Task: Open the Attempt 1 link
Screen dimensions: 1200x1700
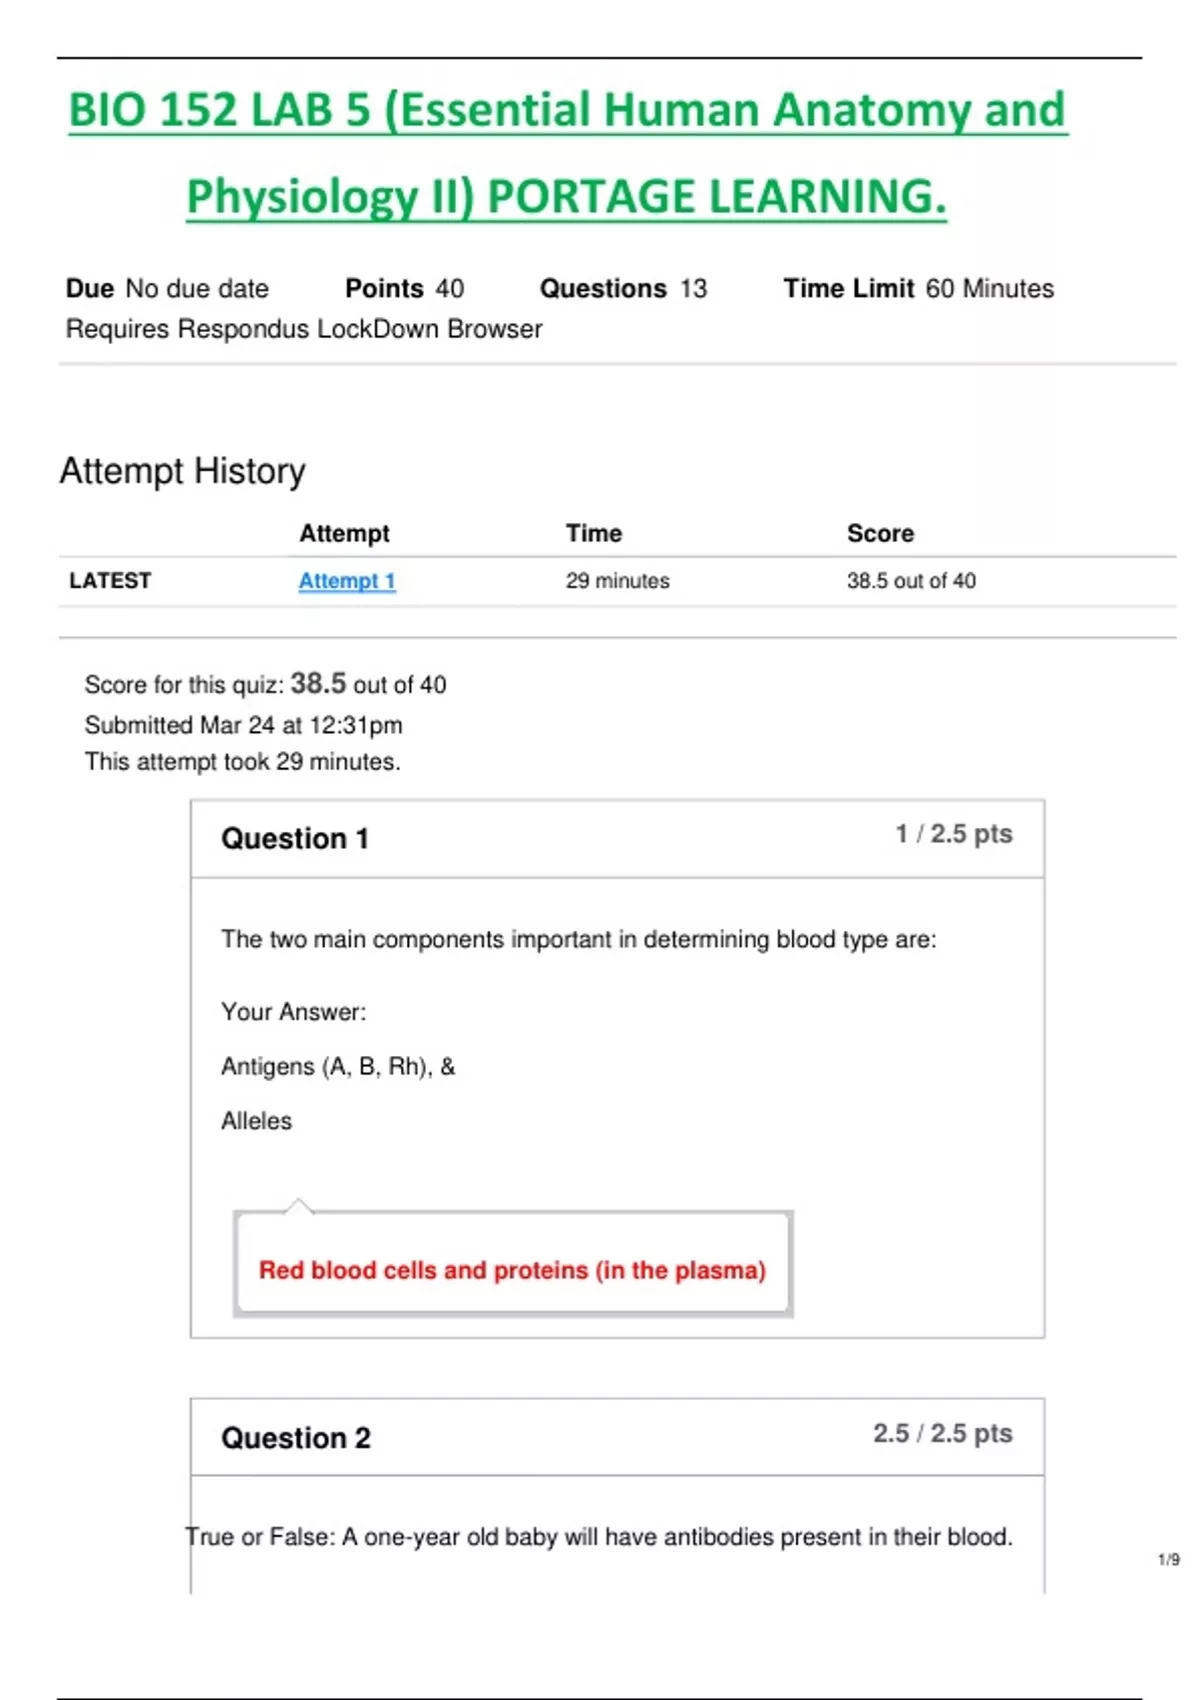Action: click(347, 581)
